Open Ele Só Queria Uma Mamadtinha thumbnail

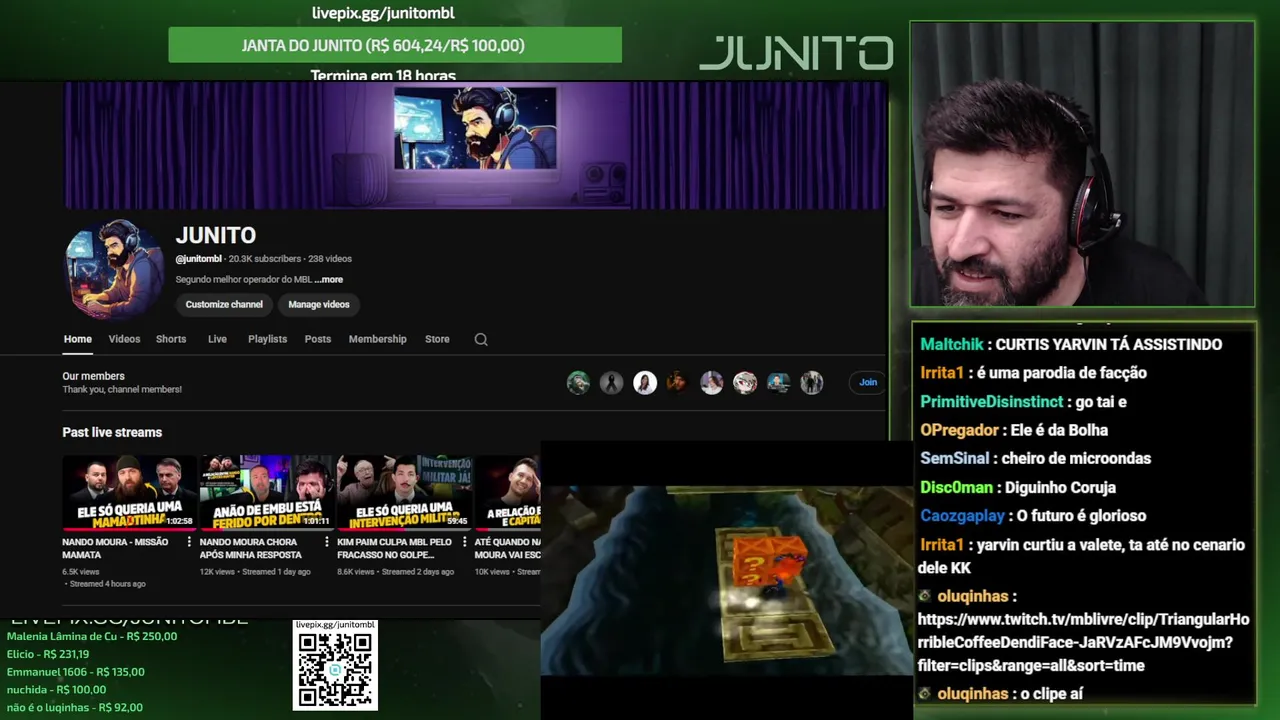(x=129, y=492)
